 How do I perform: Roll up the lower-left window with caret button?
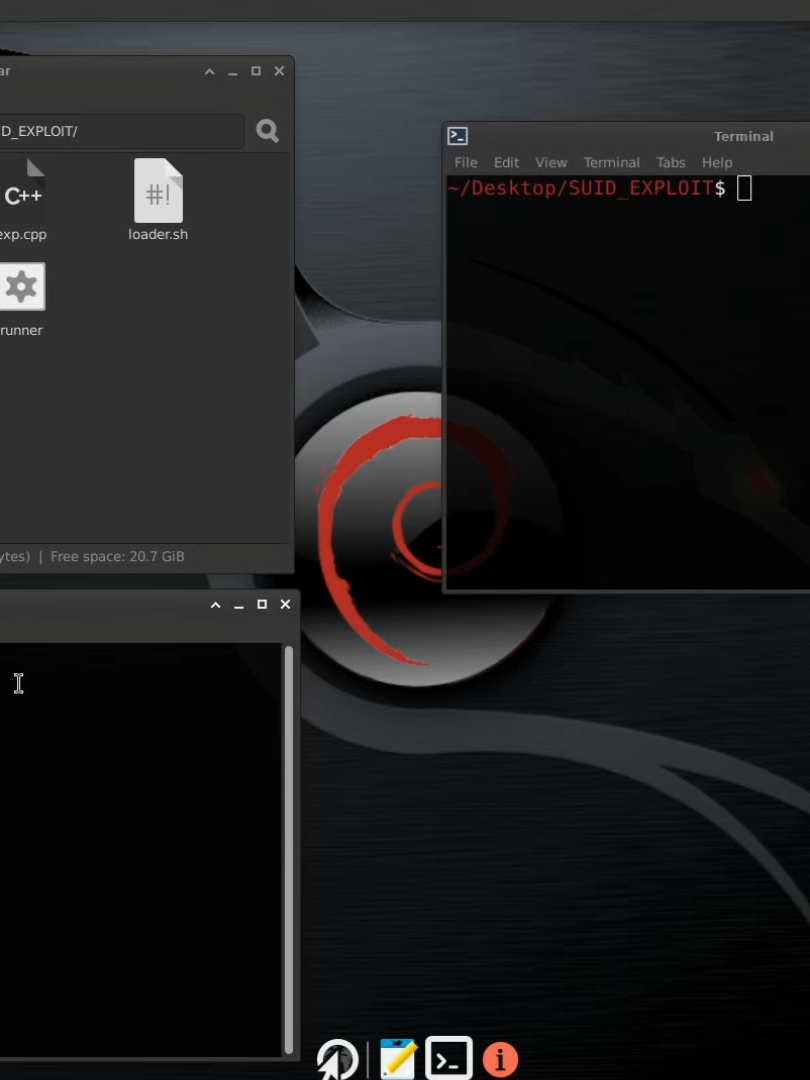pos(216,605)
